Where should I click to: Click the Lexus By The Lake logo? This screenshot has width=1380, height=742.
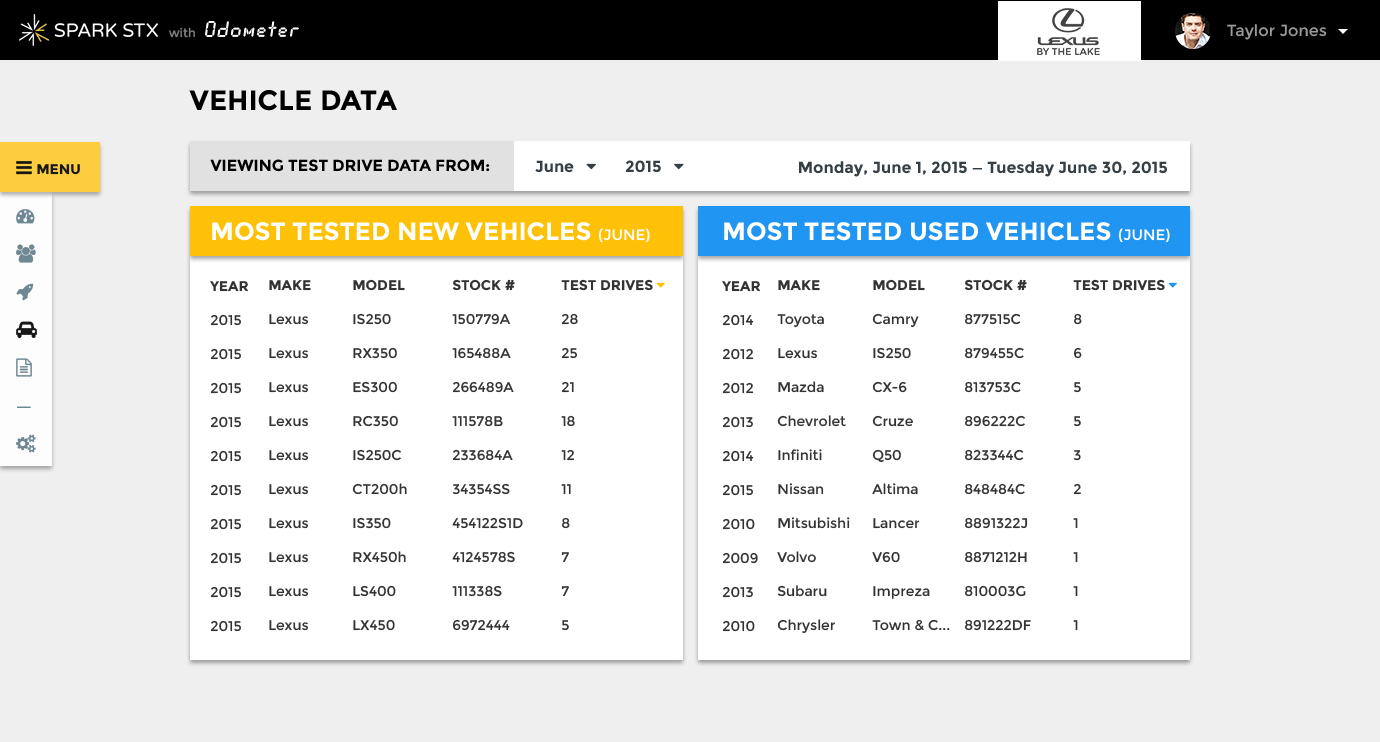[1069, 31]
